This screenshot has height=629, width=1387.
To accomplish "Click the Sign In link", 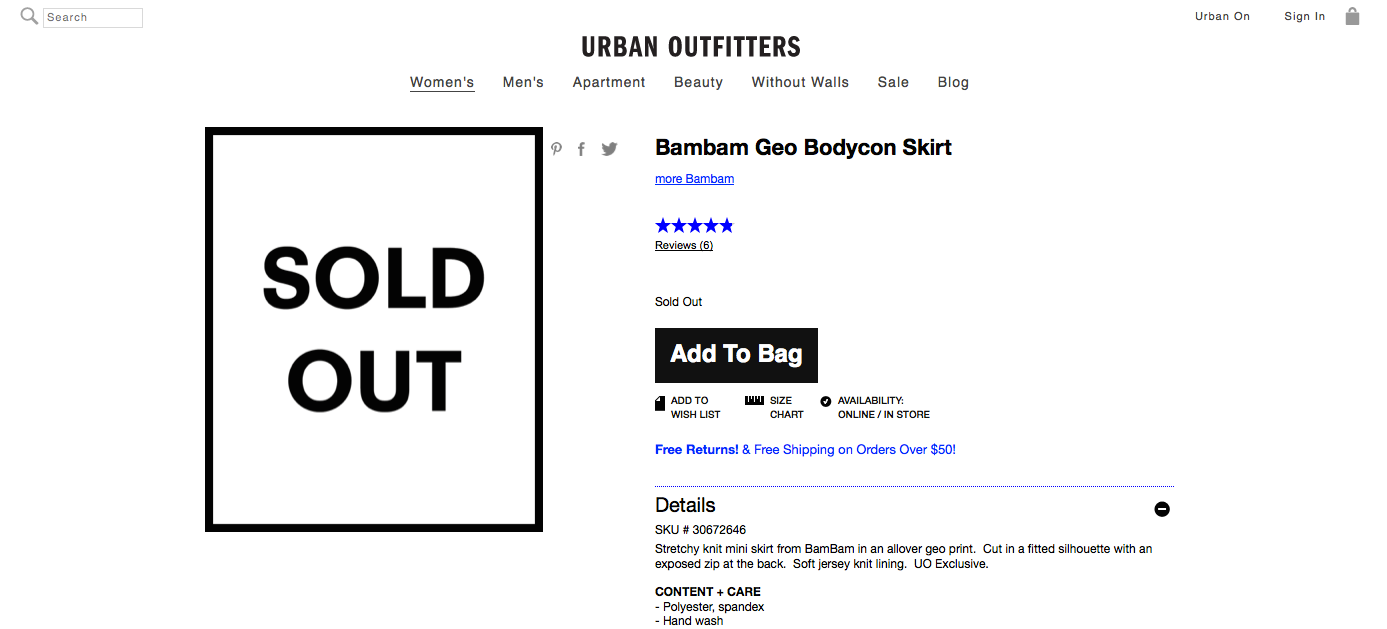I will [x=1305, y=16].
